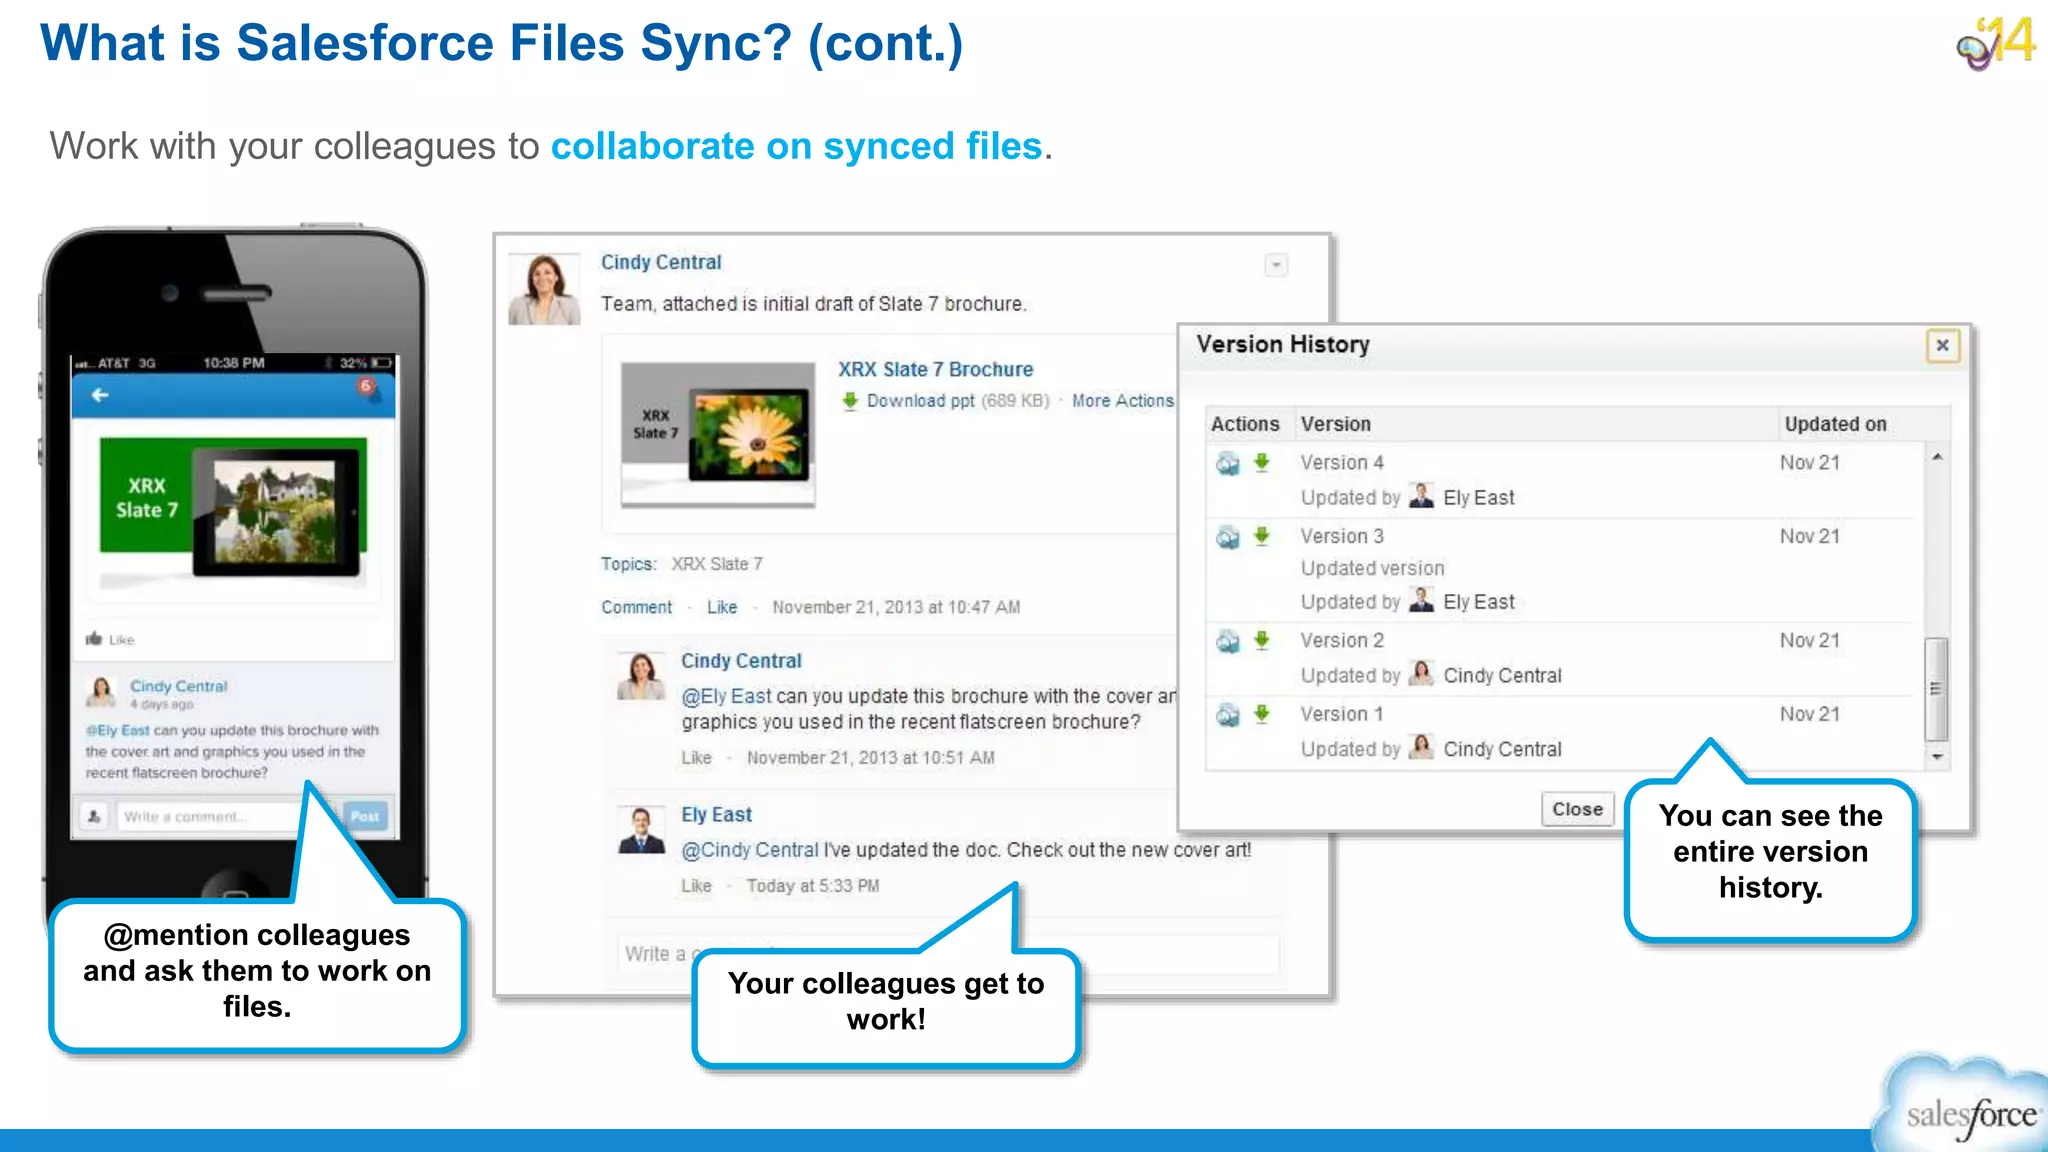The height and width of the screenshot is (1152, 2048).
Task: Open Ely East's profile name in comment
Action: (716, 815)
